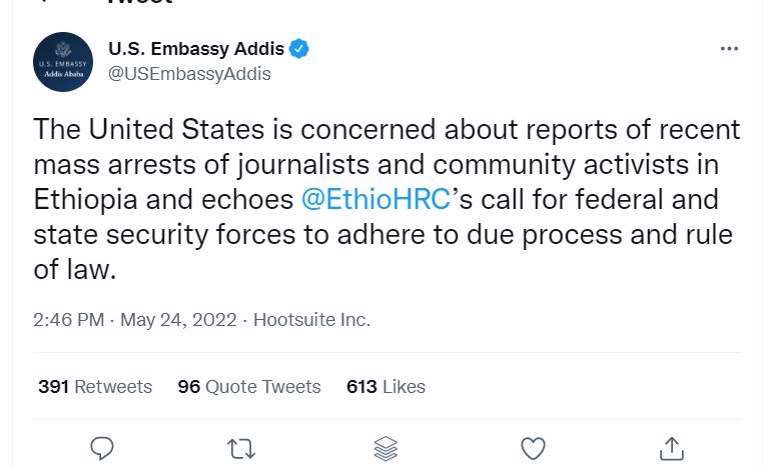Image resolution: width=763 pixels, height=467 pixels.
Task: Click the reply speech bubble icon
Action: 102,448
